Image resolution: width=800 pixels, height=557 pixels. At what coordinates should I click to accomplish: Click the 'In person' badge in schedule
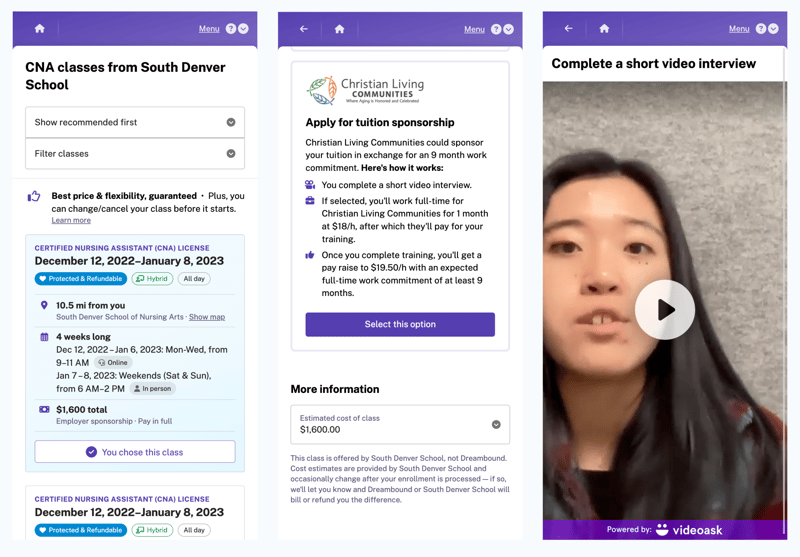click(152, 389)
